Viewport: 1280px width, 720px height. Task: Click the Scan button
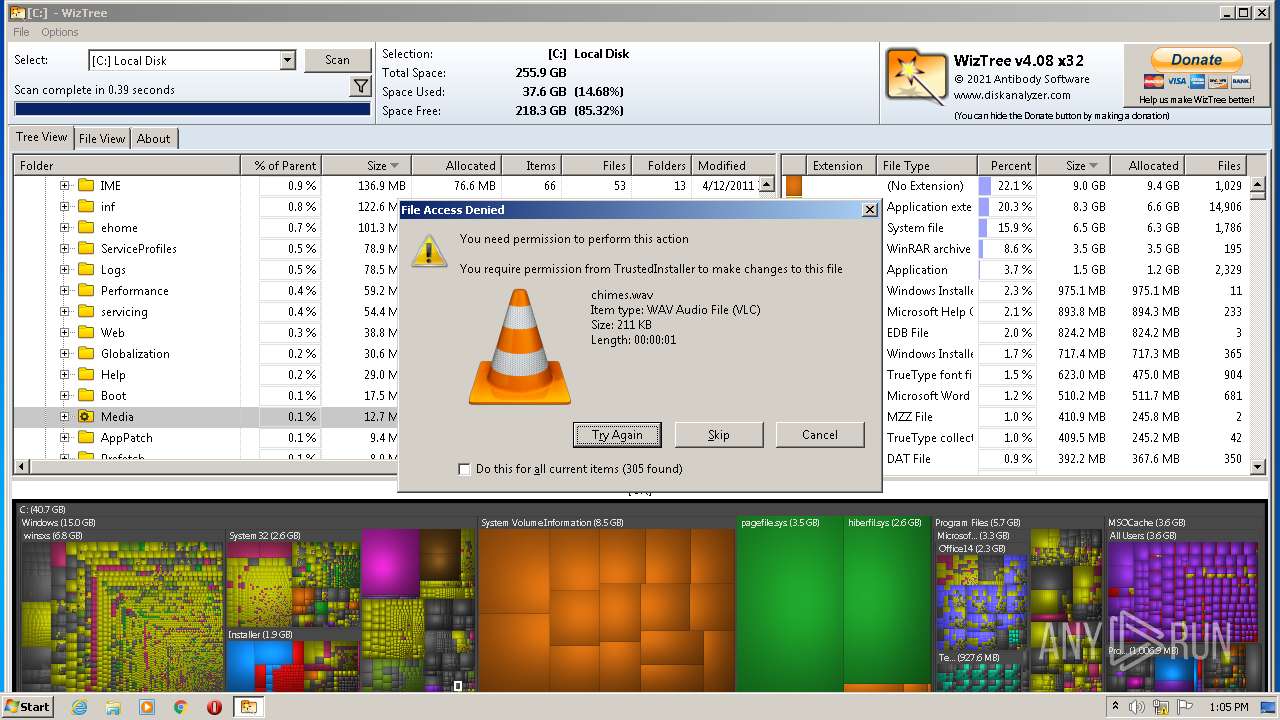click(x=337, y=60)
